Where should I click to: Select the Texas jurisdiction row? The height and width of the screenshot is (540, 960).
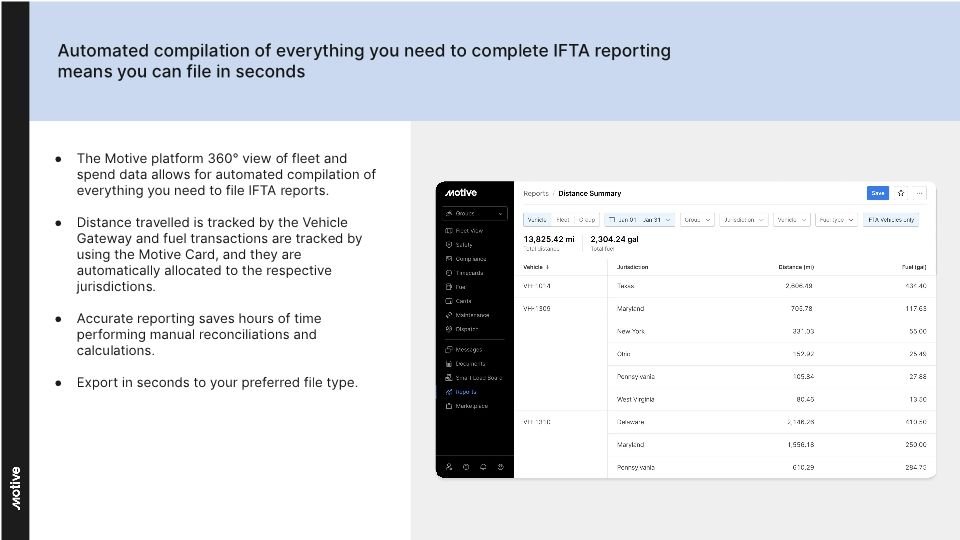pyautogui.click(x=725, y=286)
